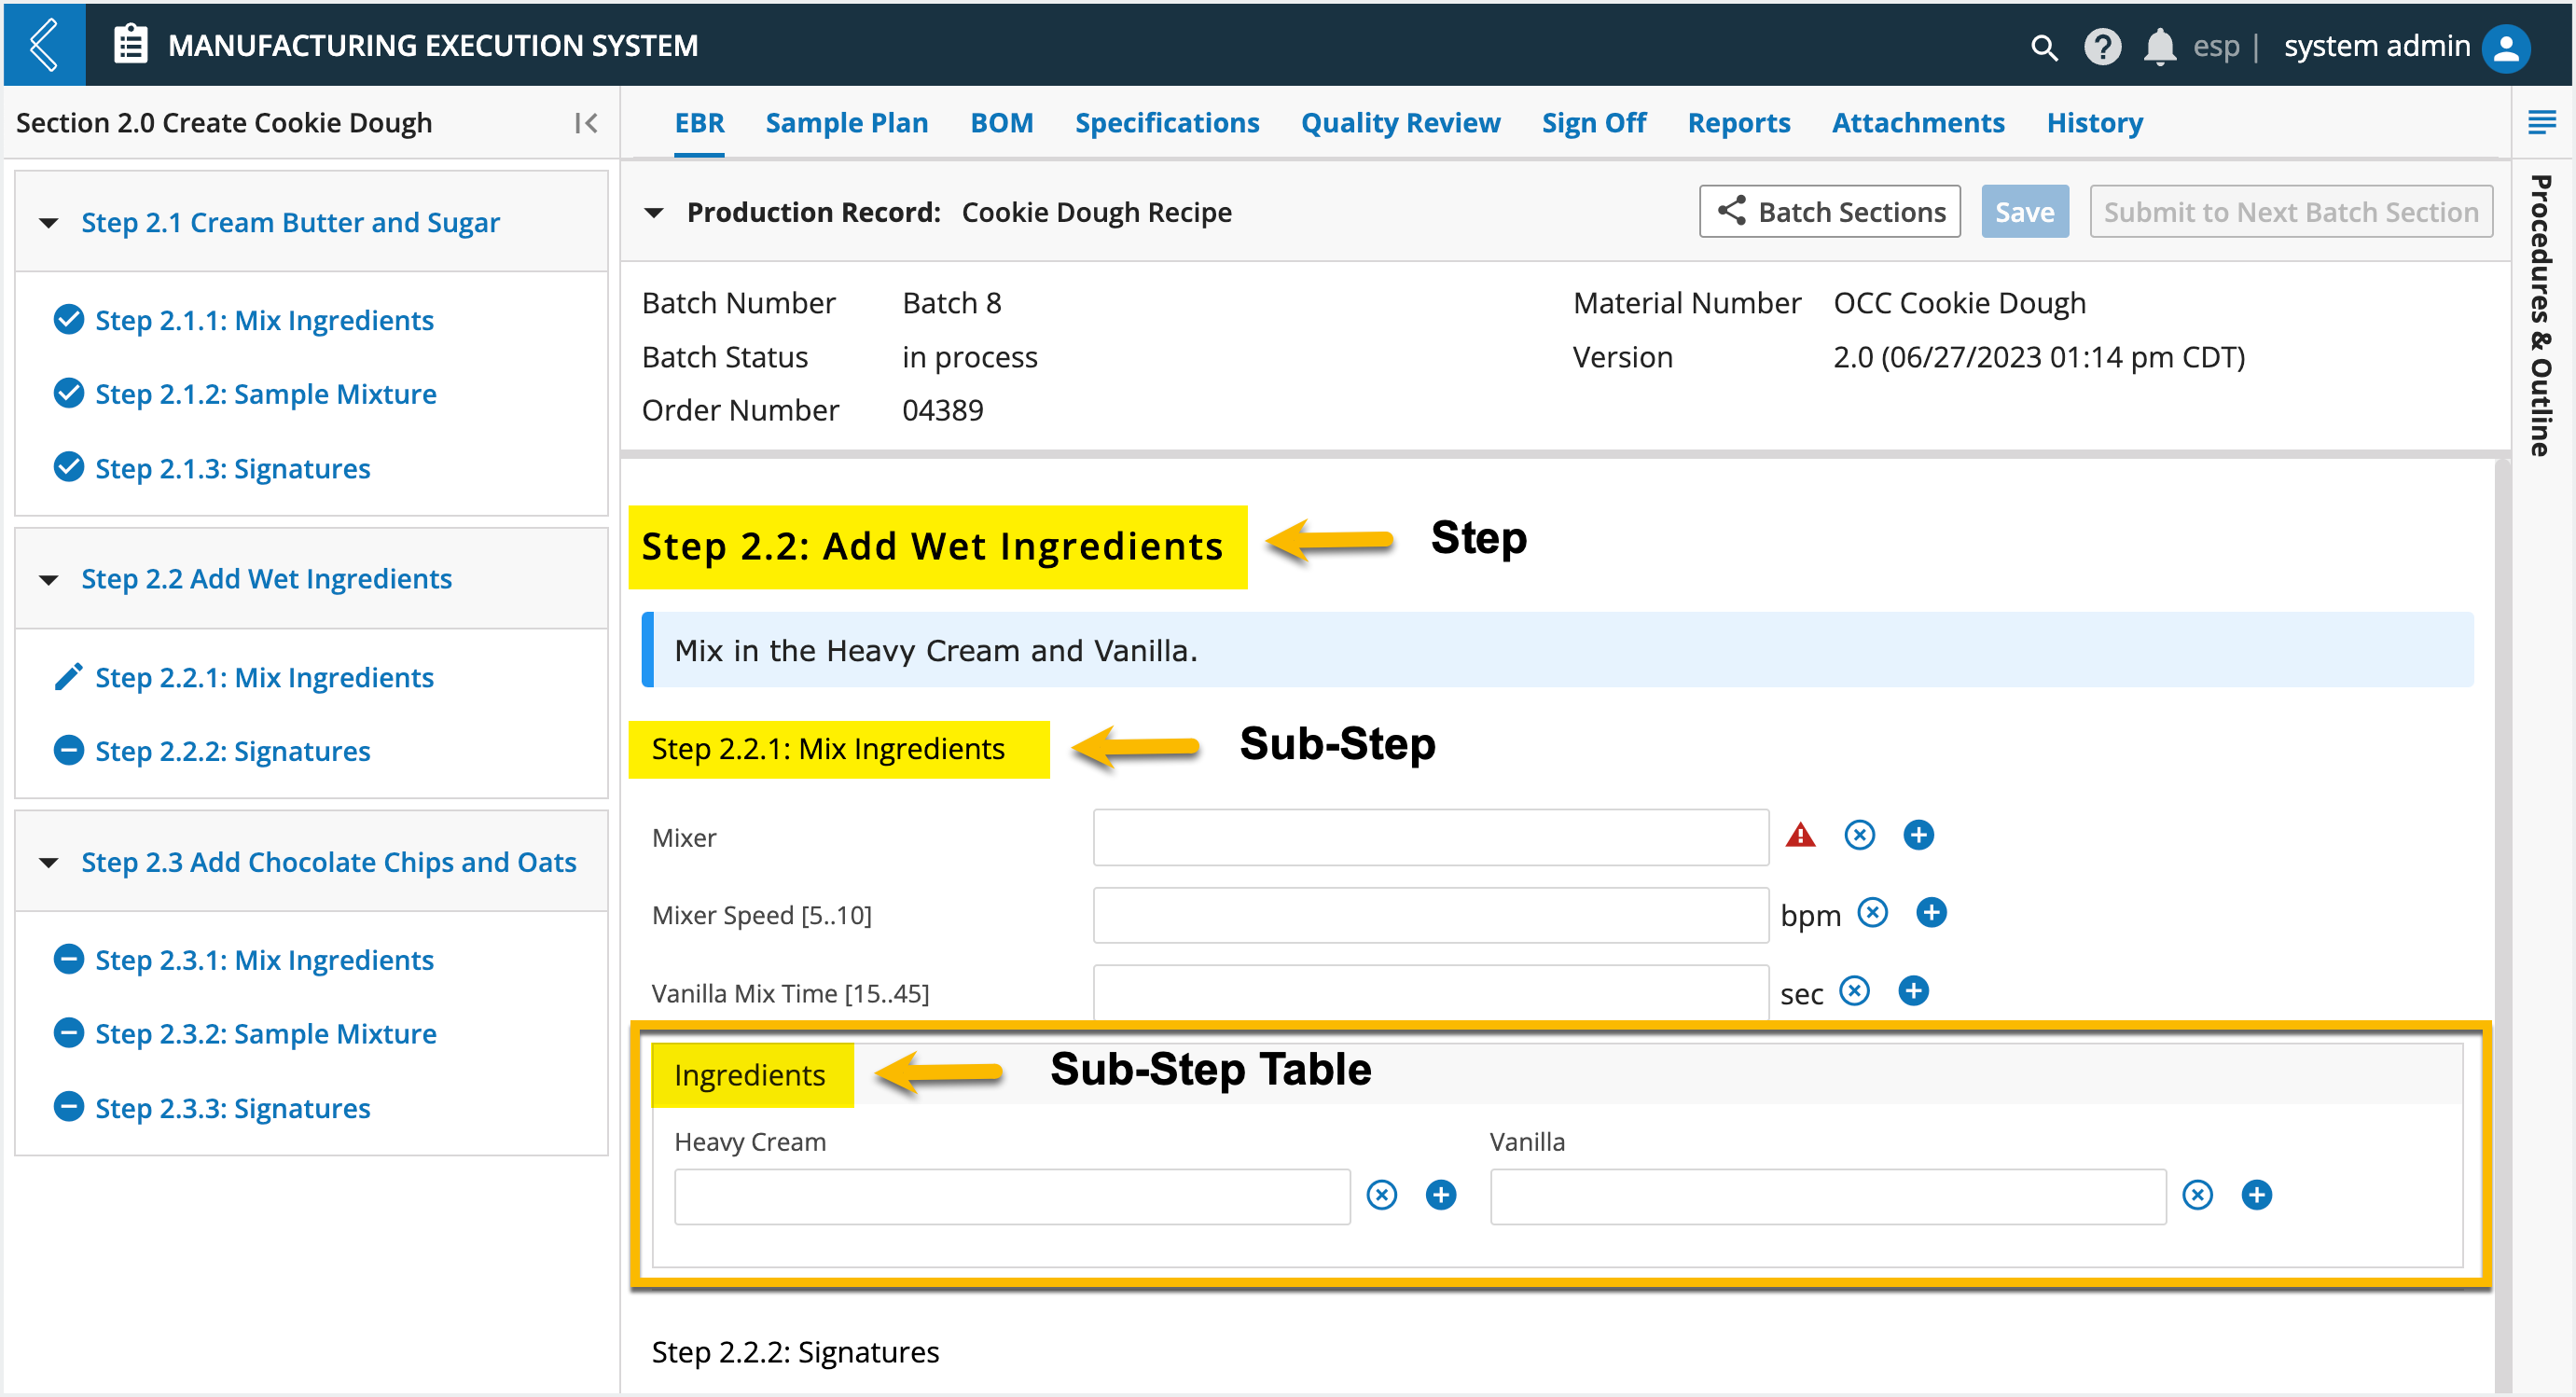Image resolution: width=2576 pixels, height=1397 pixels.
Task: Collapse Step 2.2 Add Wet Ingredients group
Action: [48, 579]
